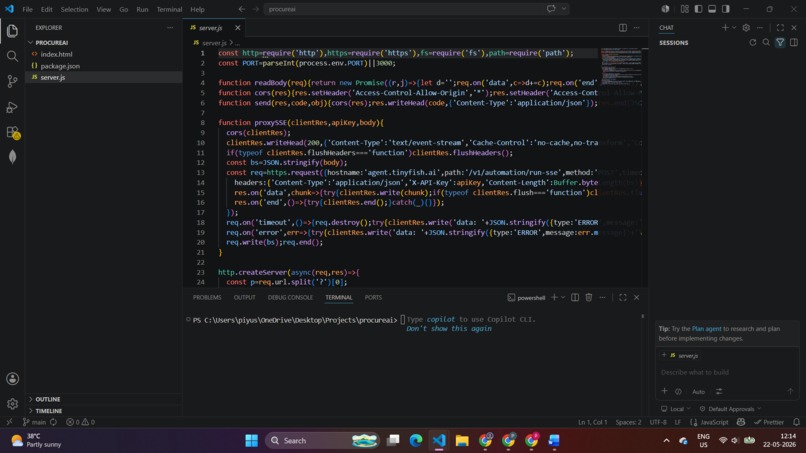Open the Manage gear in activity bar
The image size is (806, 453).
tap(12, 404)
